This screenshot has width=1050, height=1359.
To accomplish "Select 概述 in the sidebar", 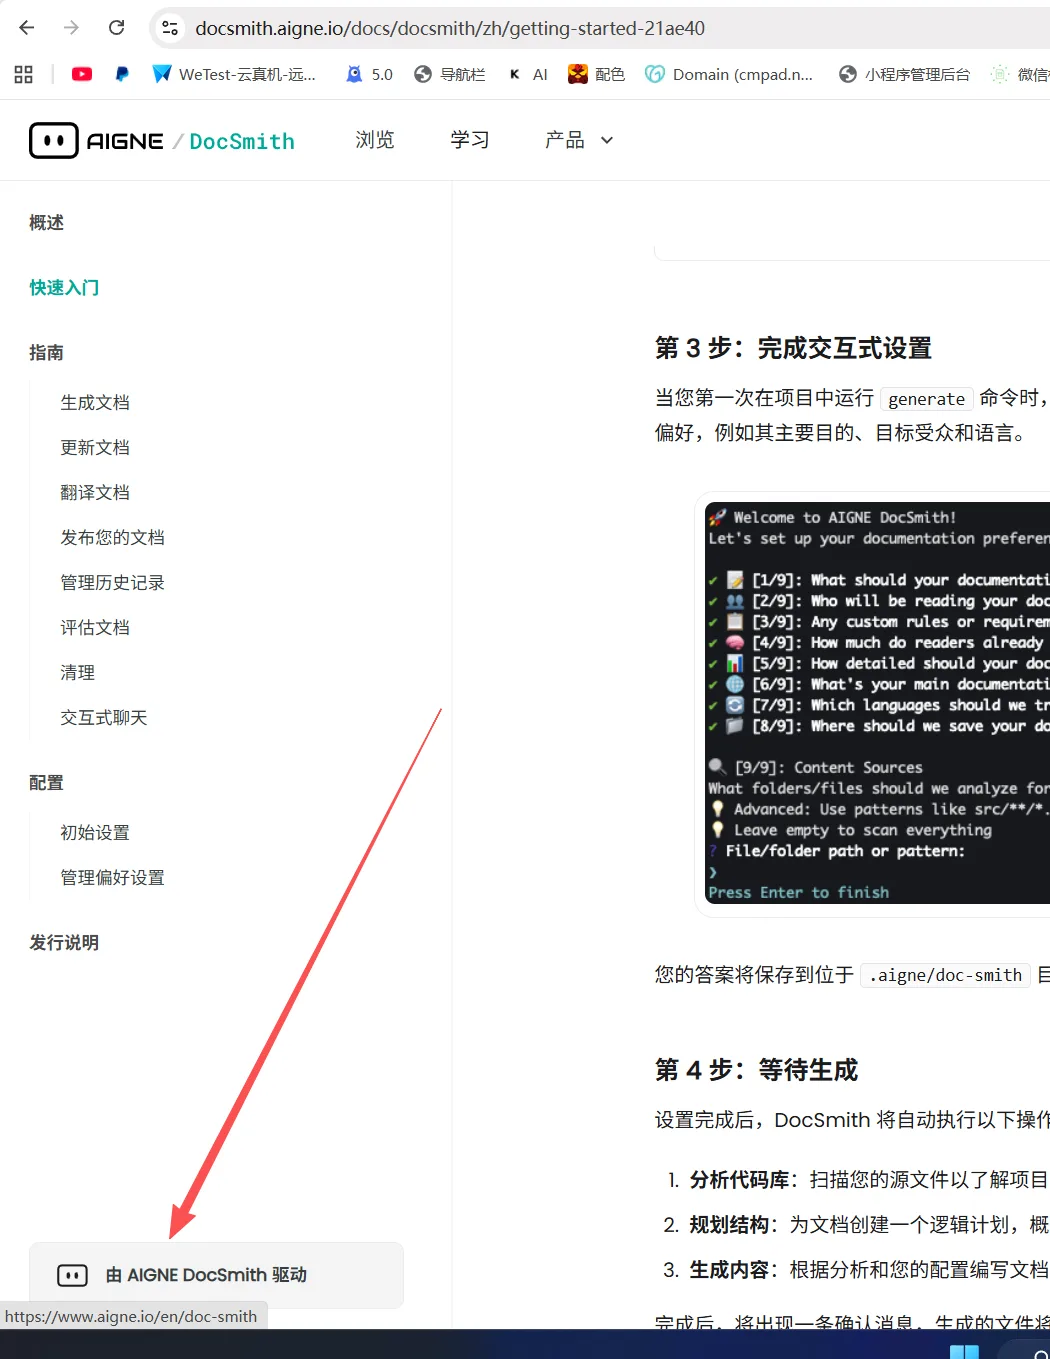I will (47, 222).
